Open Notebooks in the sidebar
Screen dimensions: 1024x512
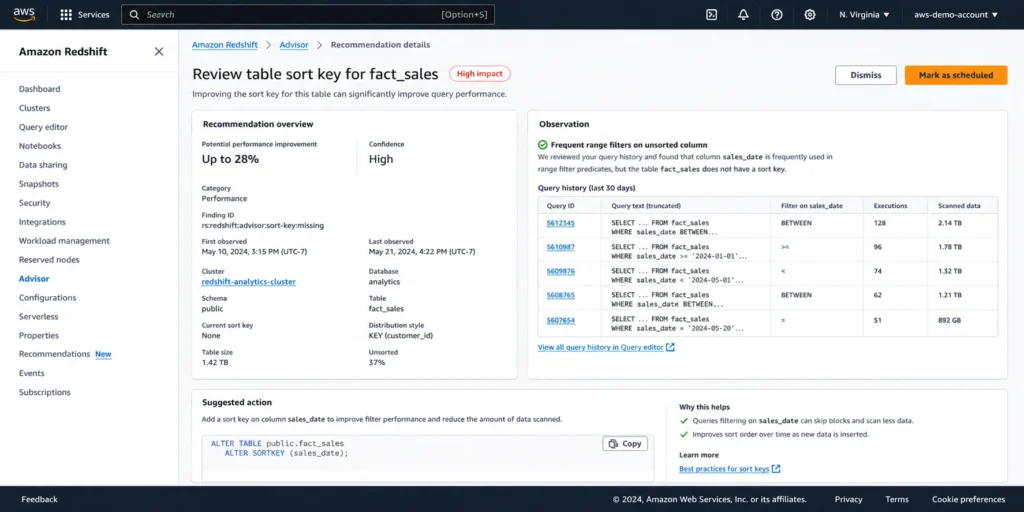(40, 146)
